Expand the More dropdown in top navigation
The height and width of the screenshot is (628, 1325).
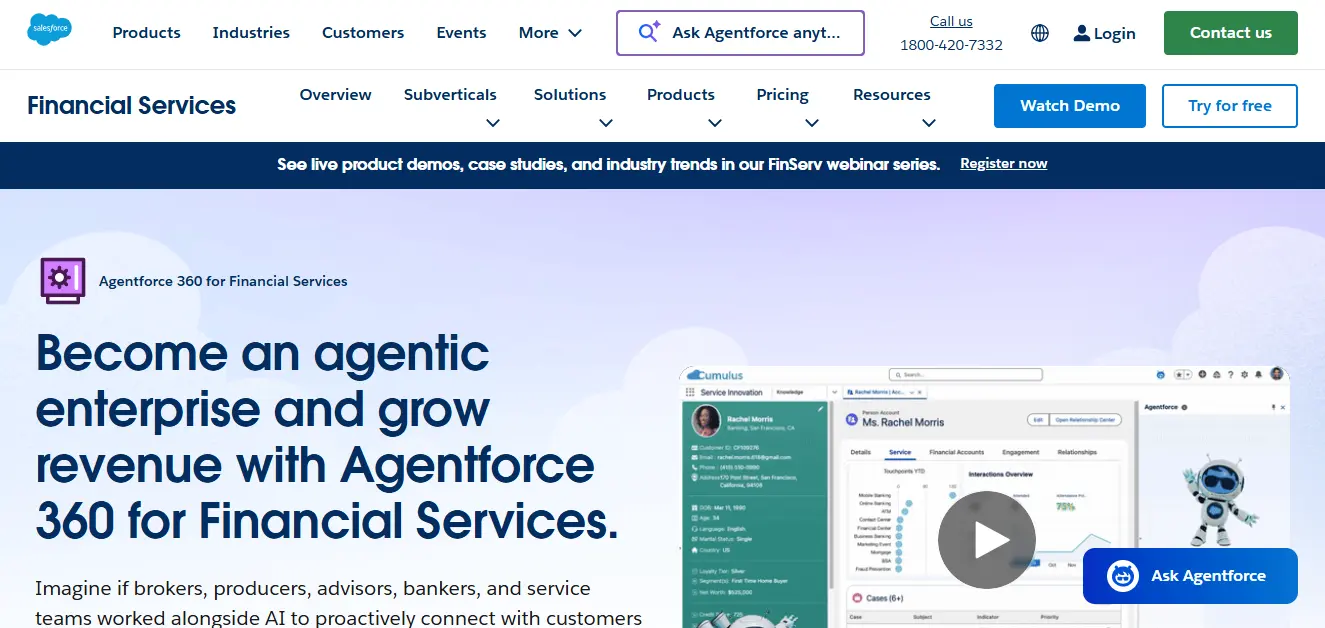click(x=549, y=32)
